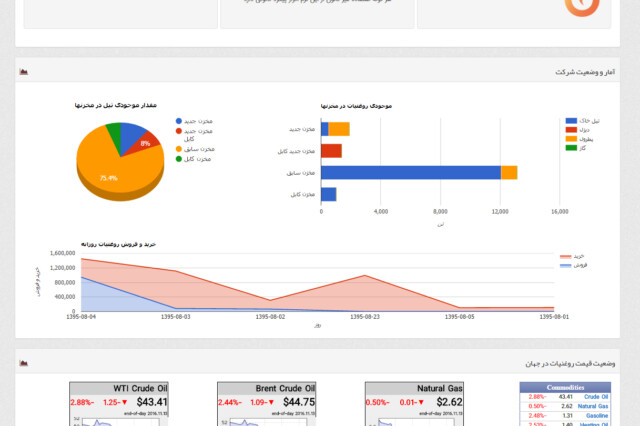This screenshot has width=640, height=426.
Task: Click the longest blue bar in bar chart
Action: click(410, 172)
